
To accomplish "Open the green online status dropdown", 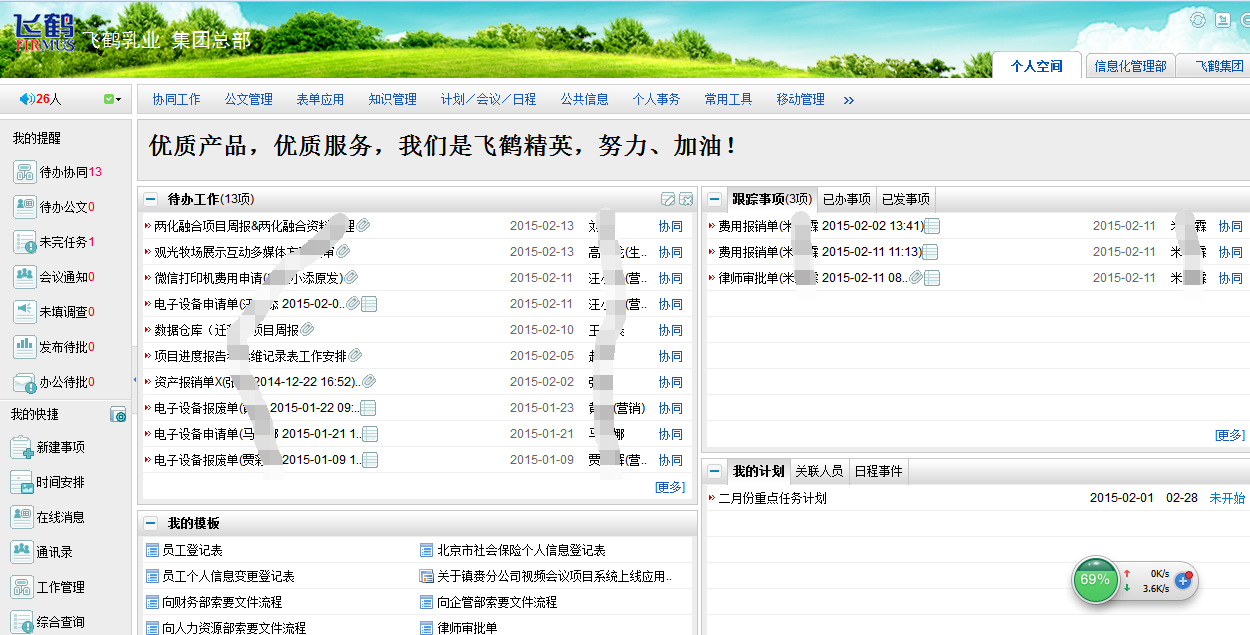I will click(x=112, y=99).
